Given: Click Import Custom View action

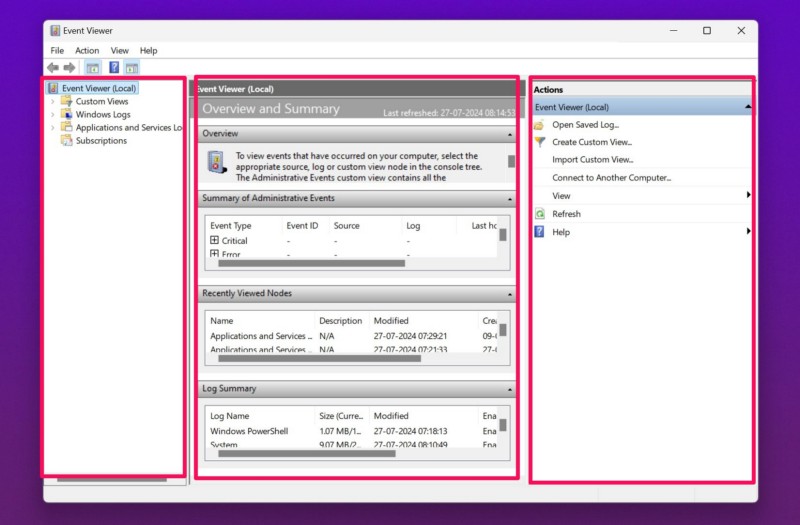Looking at the screenshot, I should tap(592, 160).
